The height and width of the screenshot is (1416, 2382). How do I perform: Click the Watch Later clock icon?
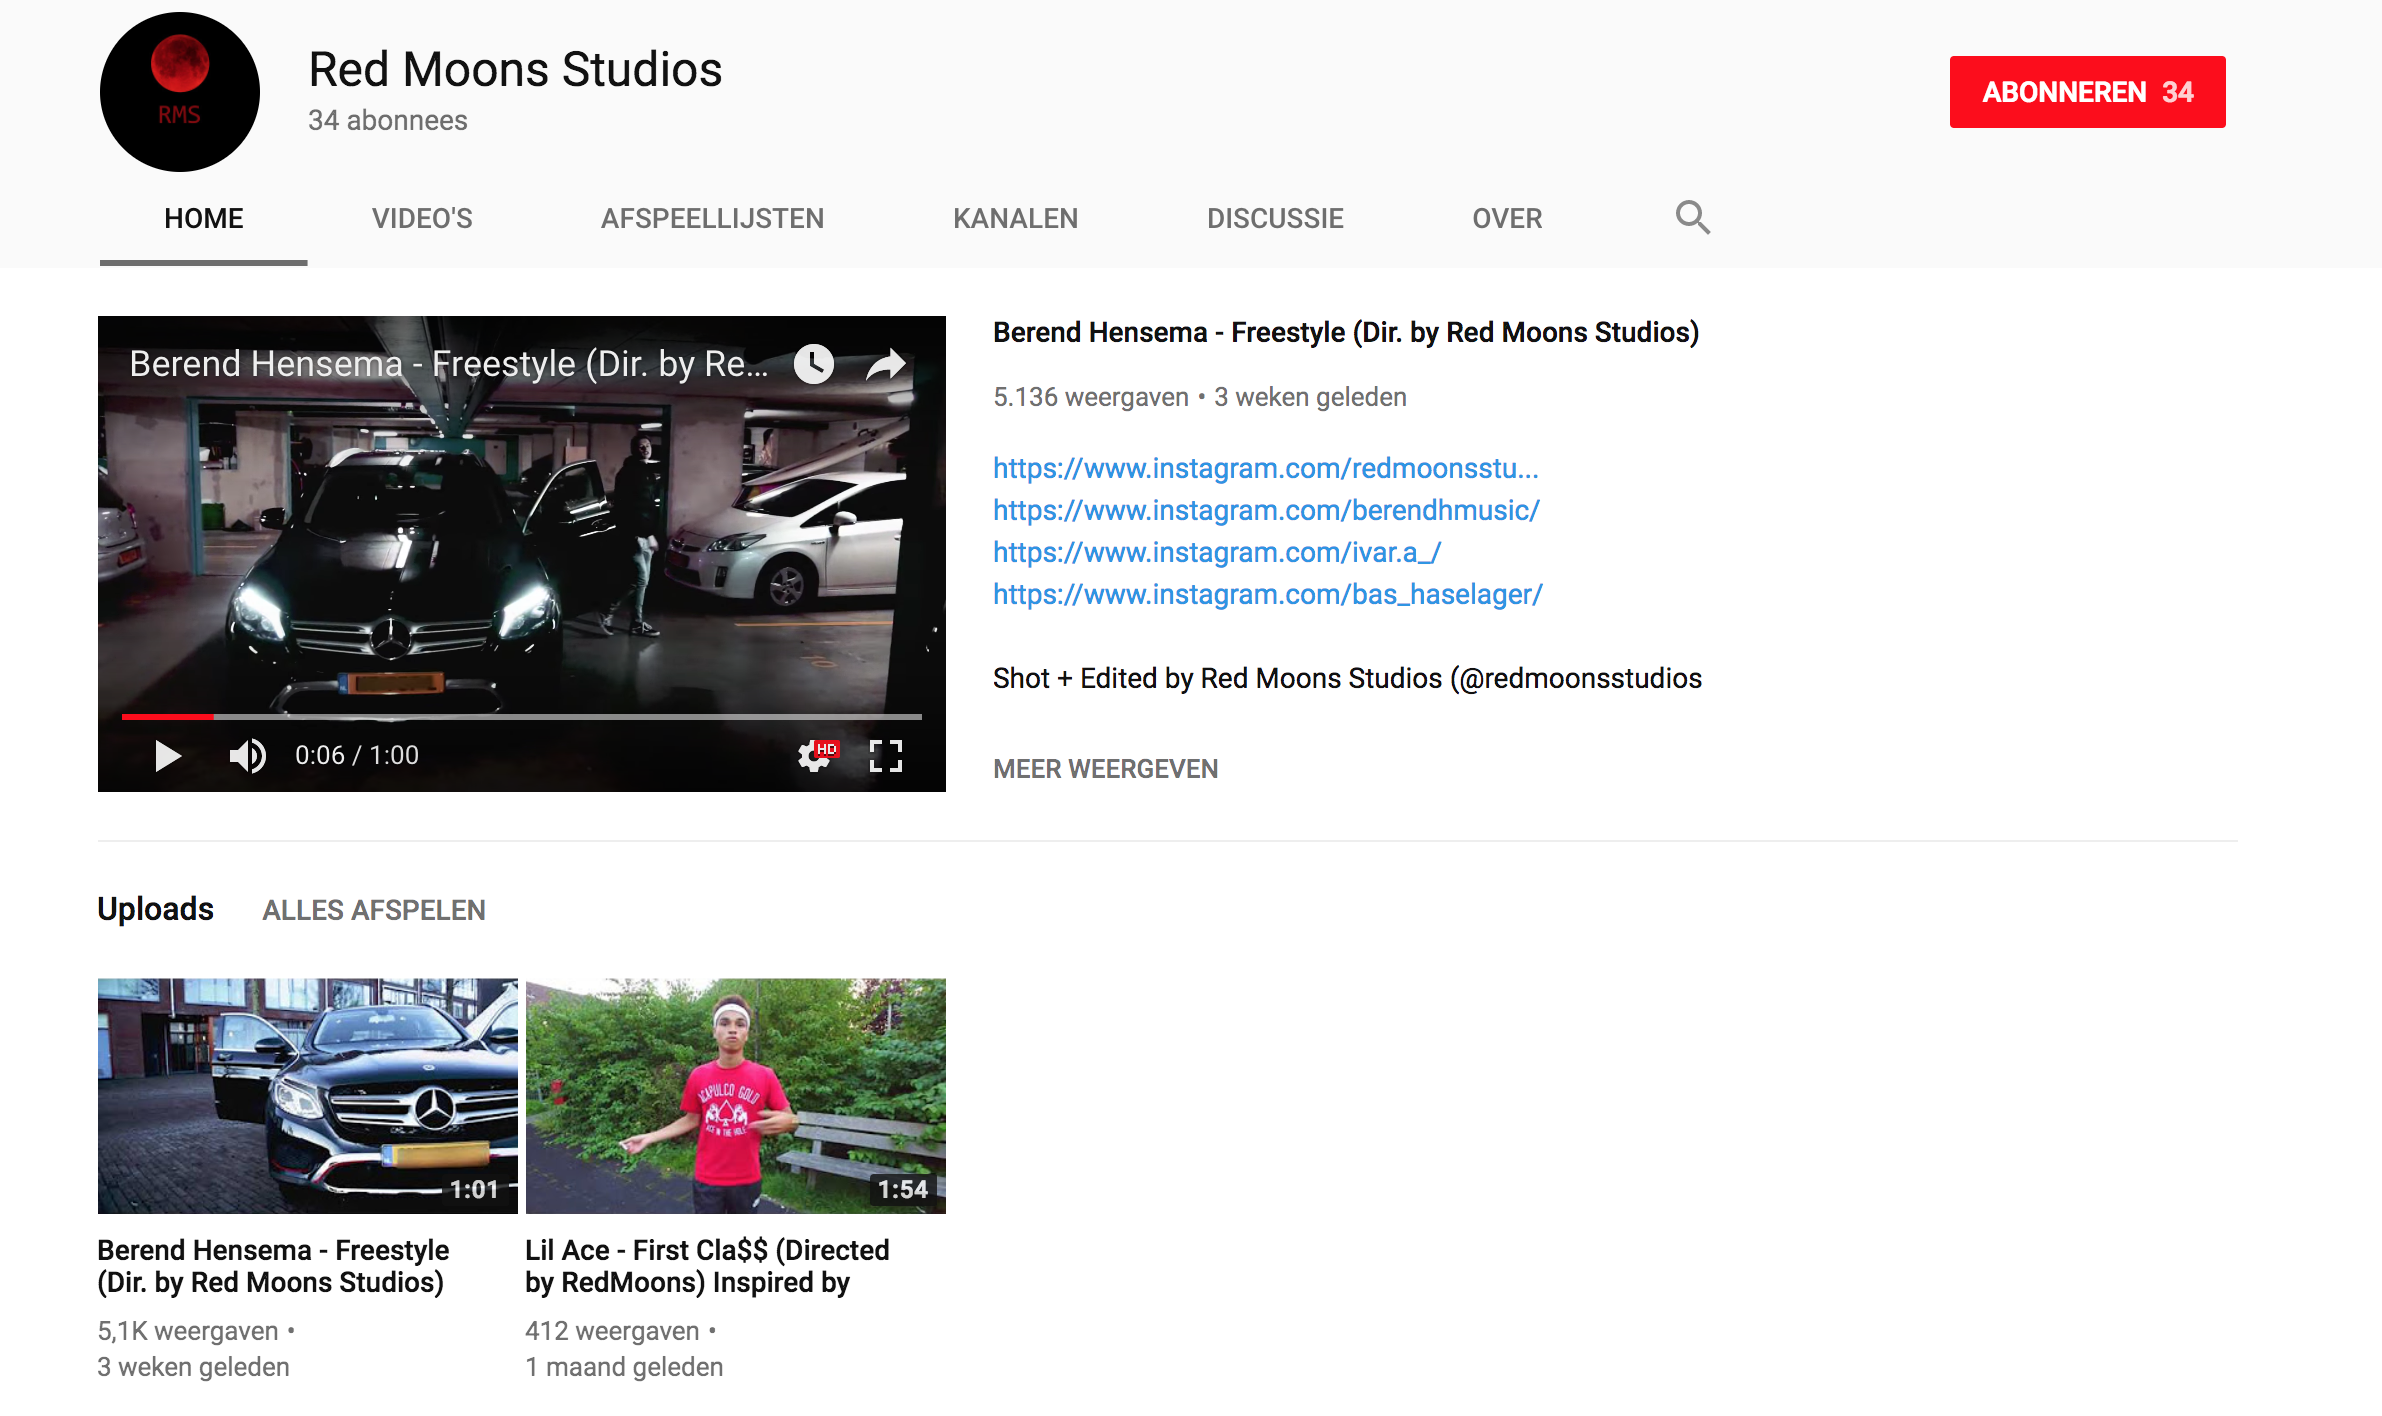814,364
